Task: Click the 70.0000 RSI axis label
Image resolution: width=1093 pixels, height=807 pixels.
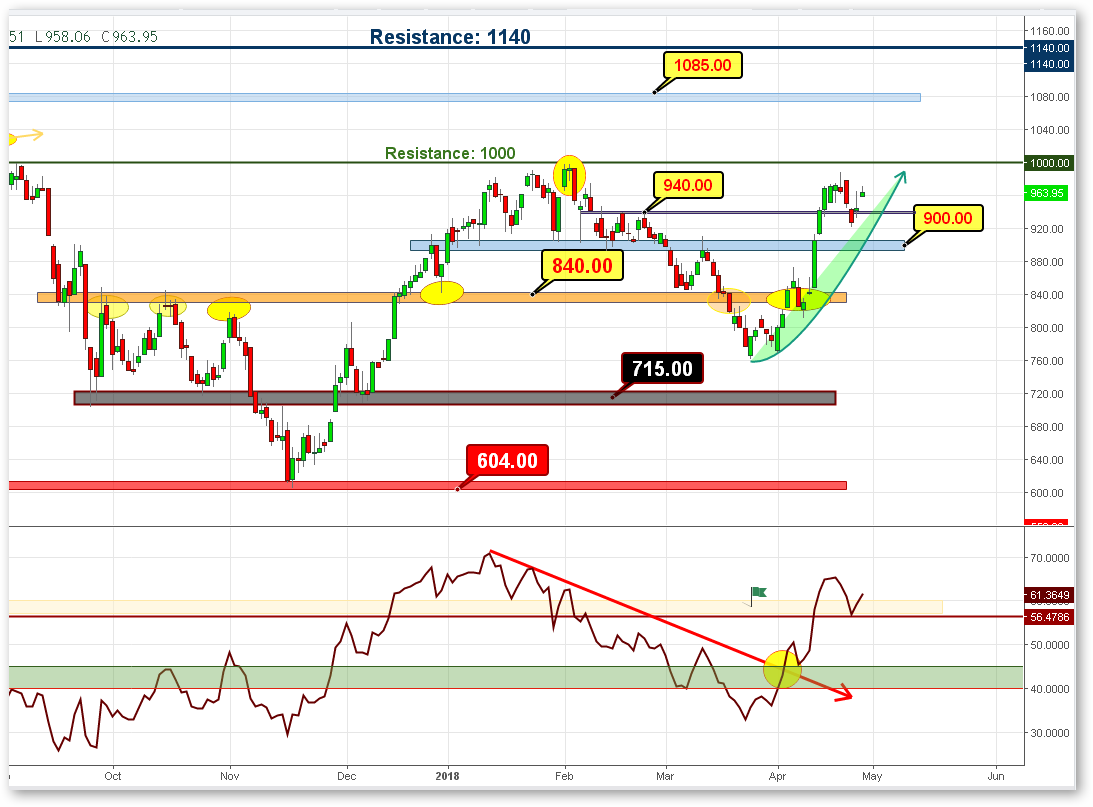Action: tap(1050, 558)
